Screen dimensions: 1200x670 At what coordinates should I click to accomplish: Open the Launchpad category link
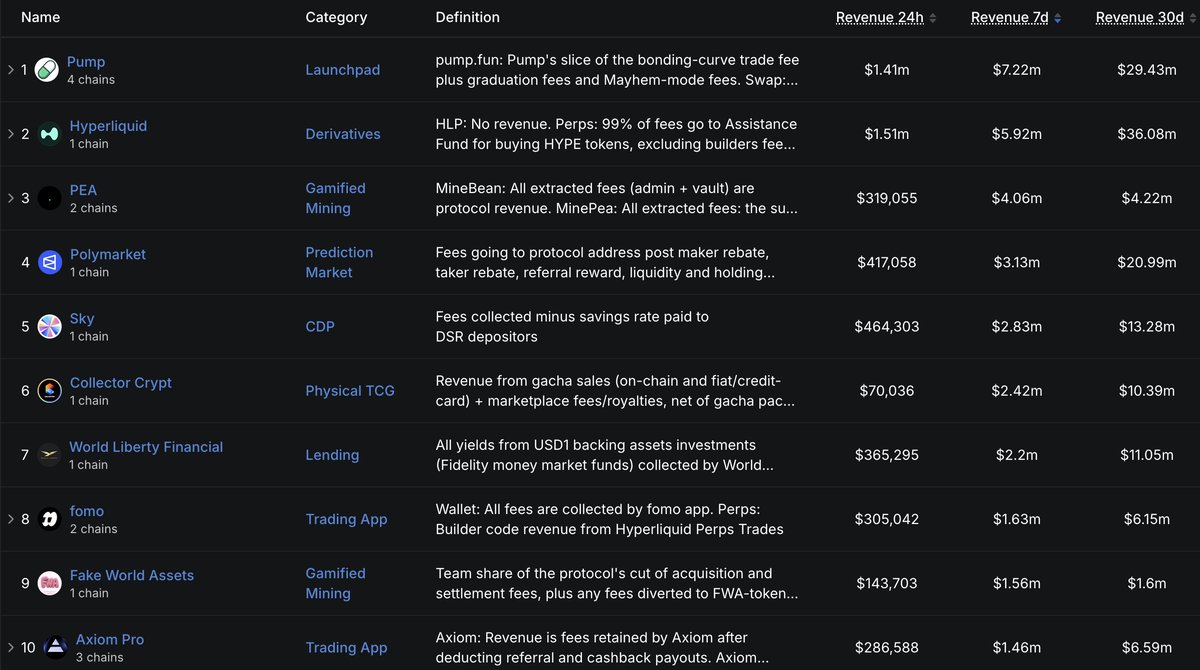point(343,70)
